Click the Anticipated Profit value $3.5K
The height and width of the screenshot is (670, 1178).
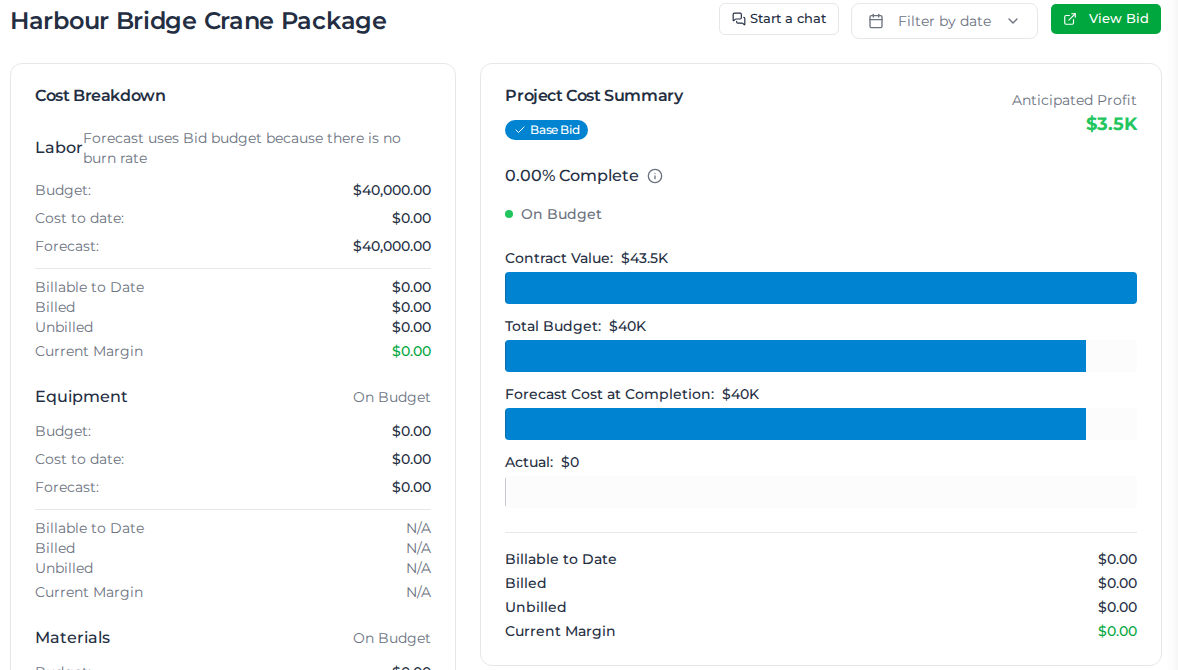(1111, 124)
